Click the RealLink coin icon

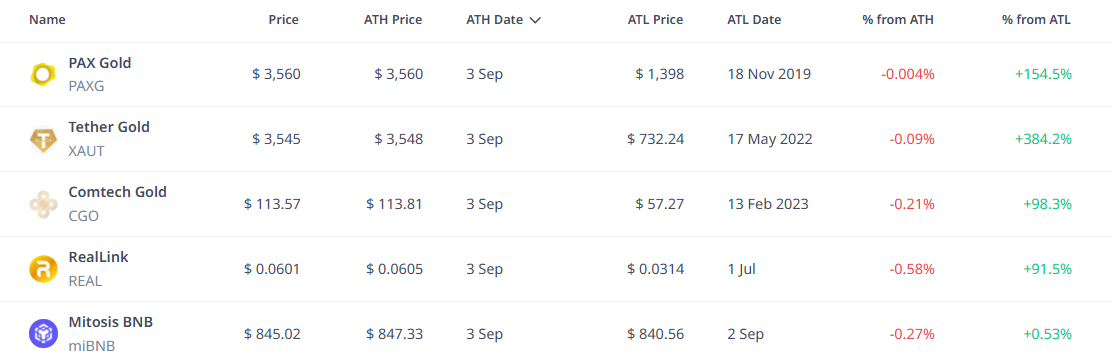(x=43, y=270)
